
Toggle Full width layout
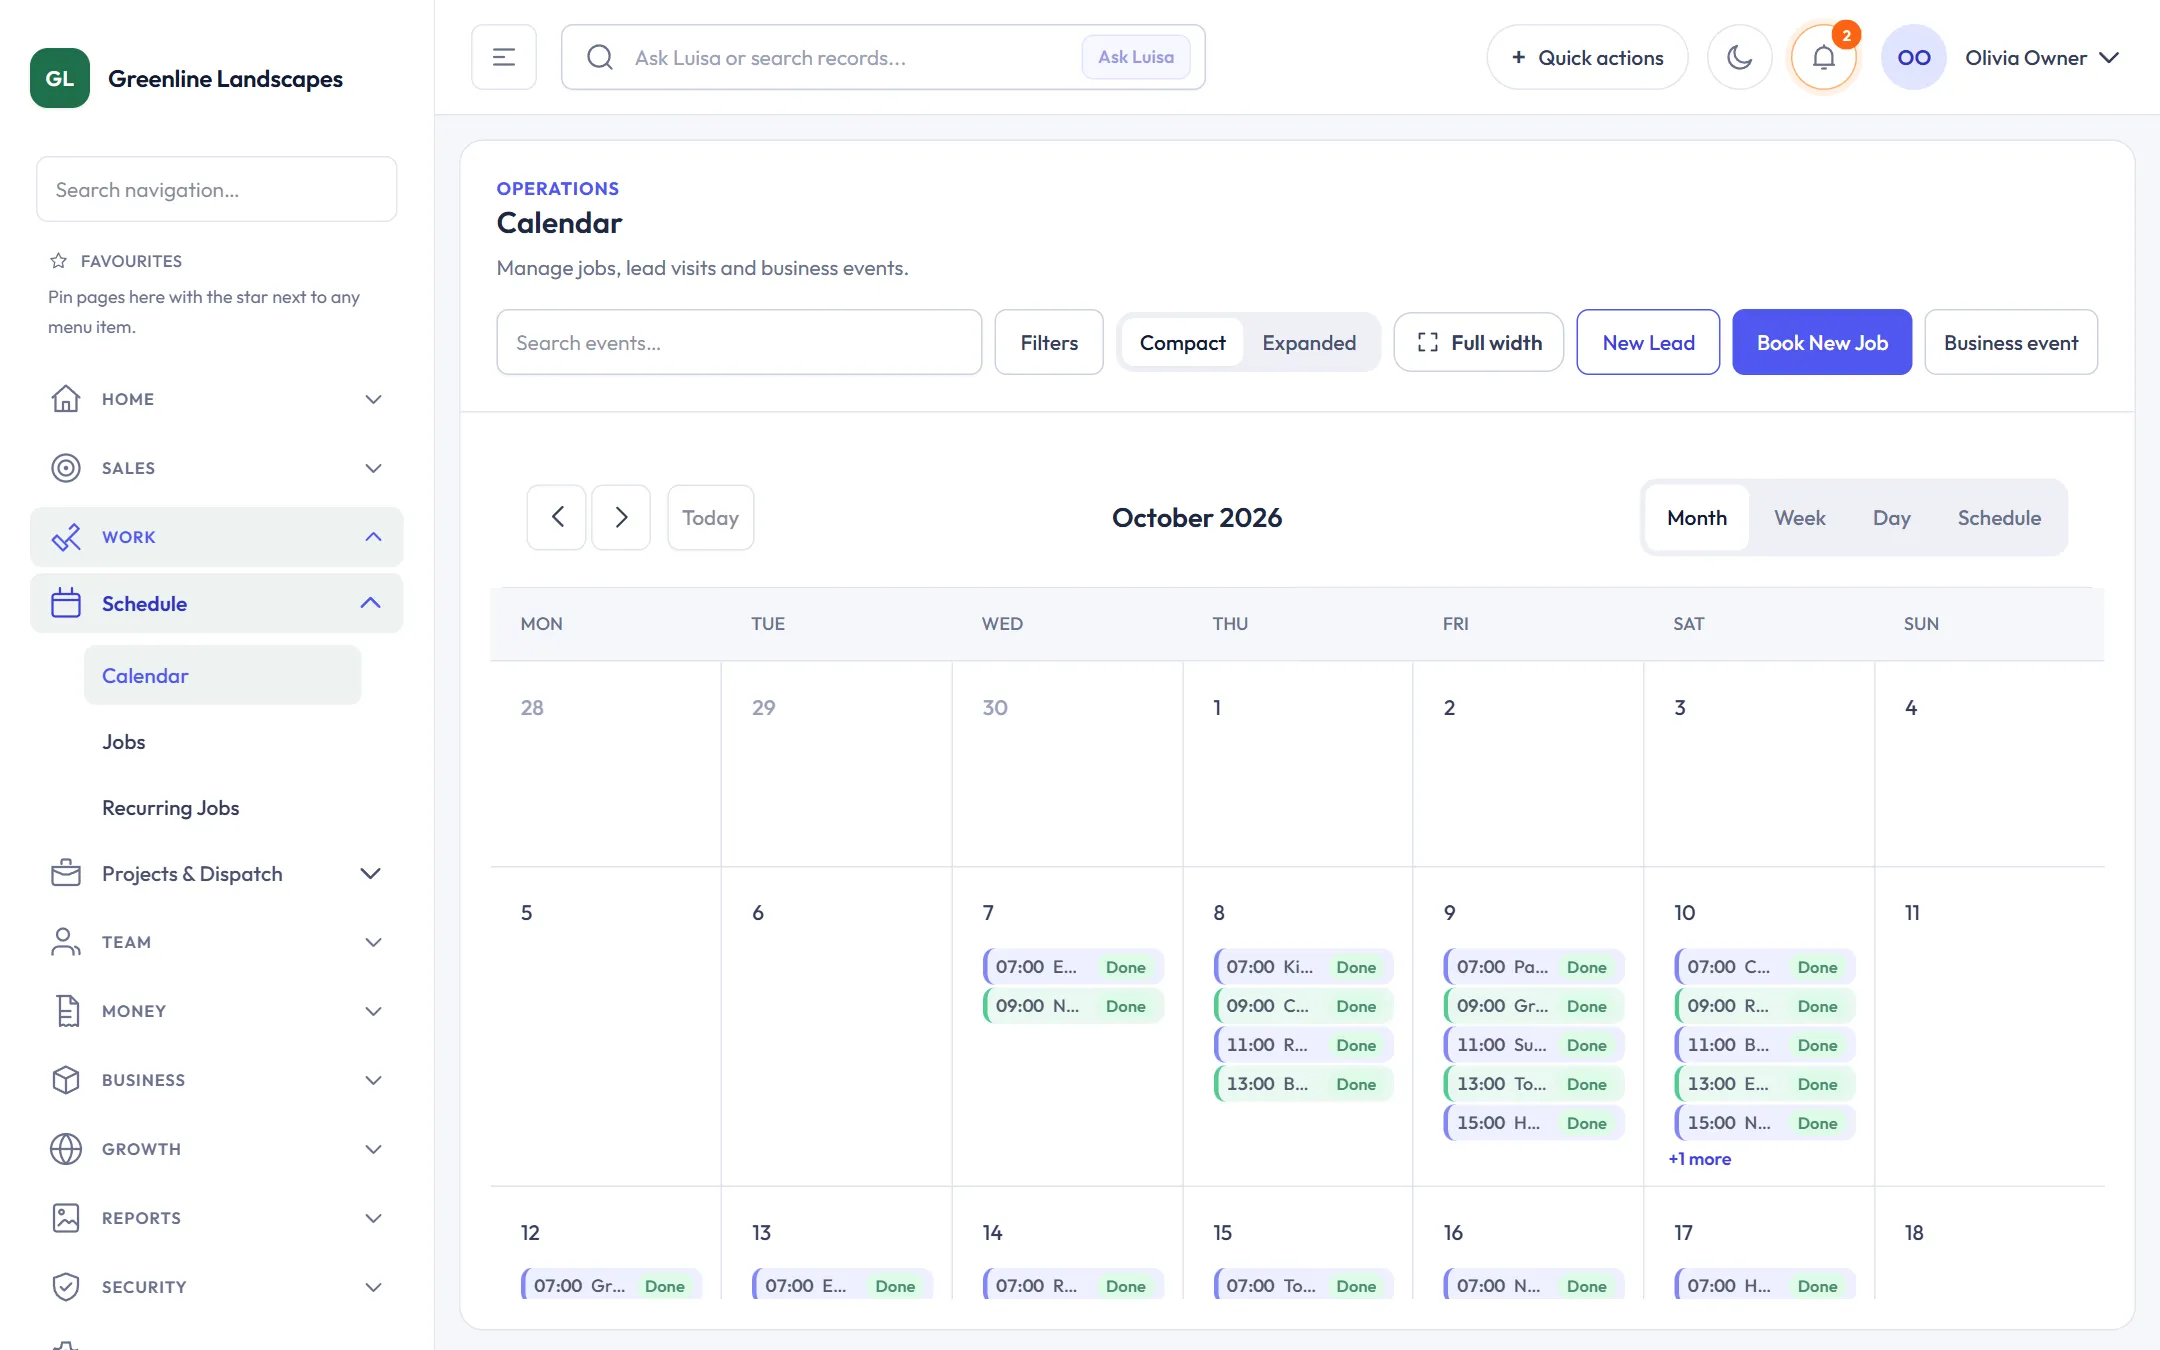click(x=1479, y=343)
